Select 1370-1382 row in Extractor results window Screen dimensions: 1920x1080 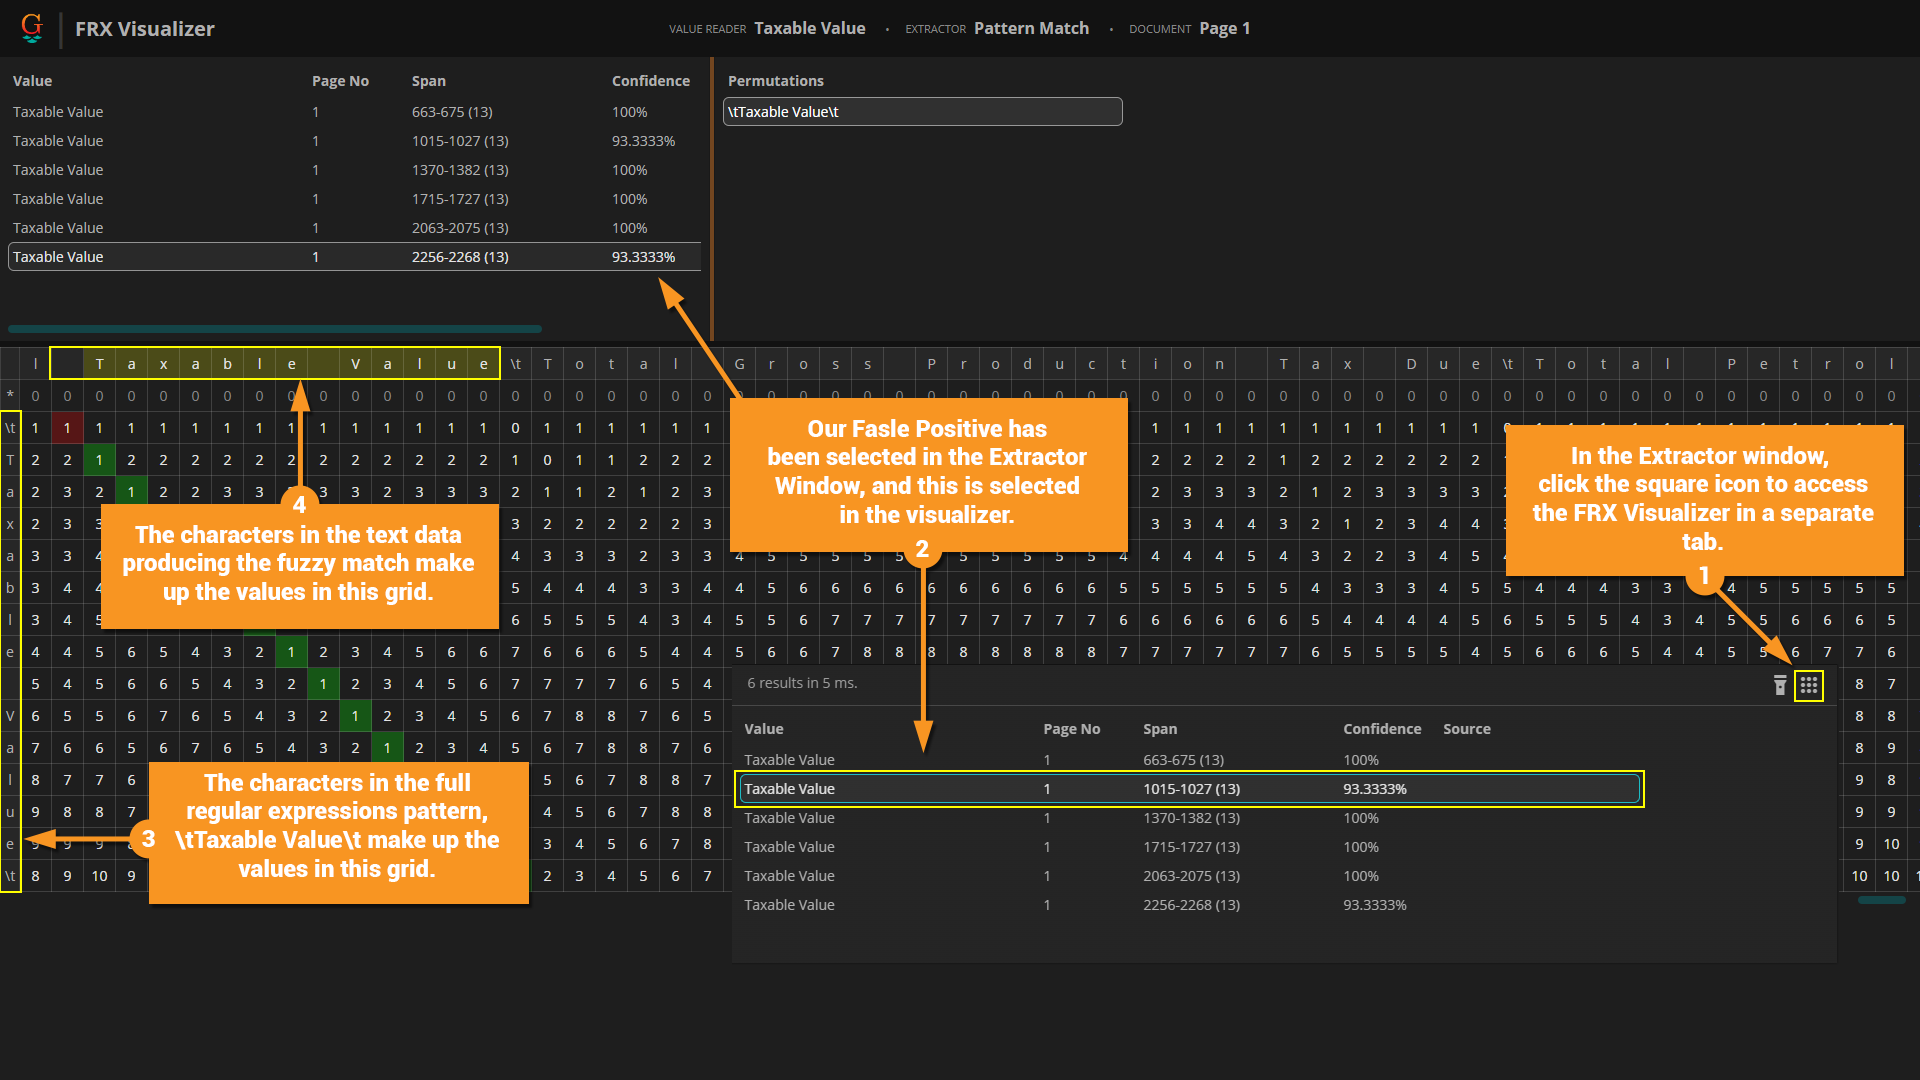[1190, 818]
